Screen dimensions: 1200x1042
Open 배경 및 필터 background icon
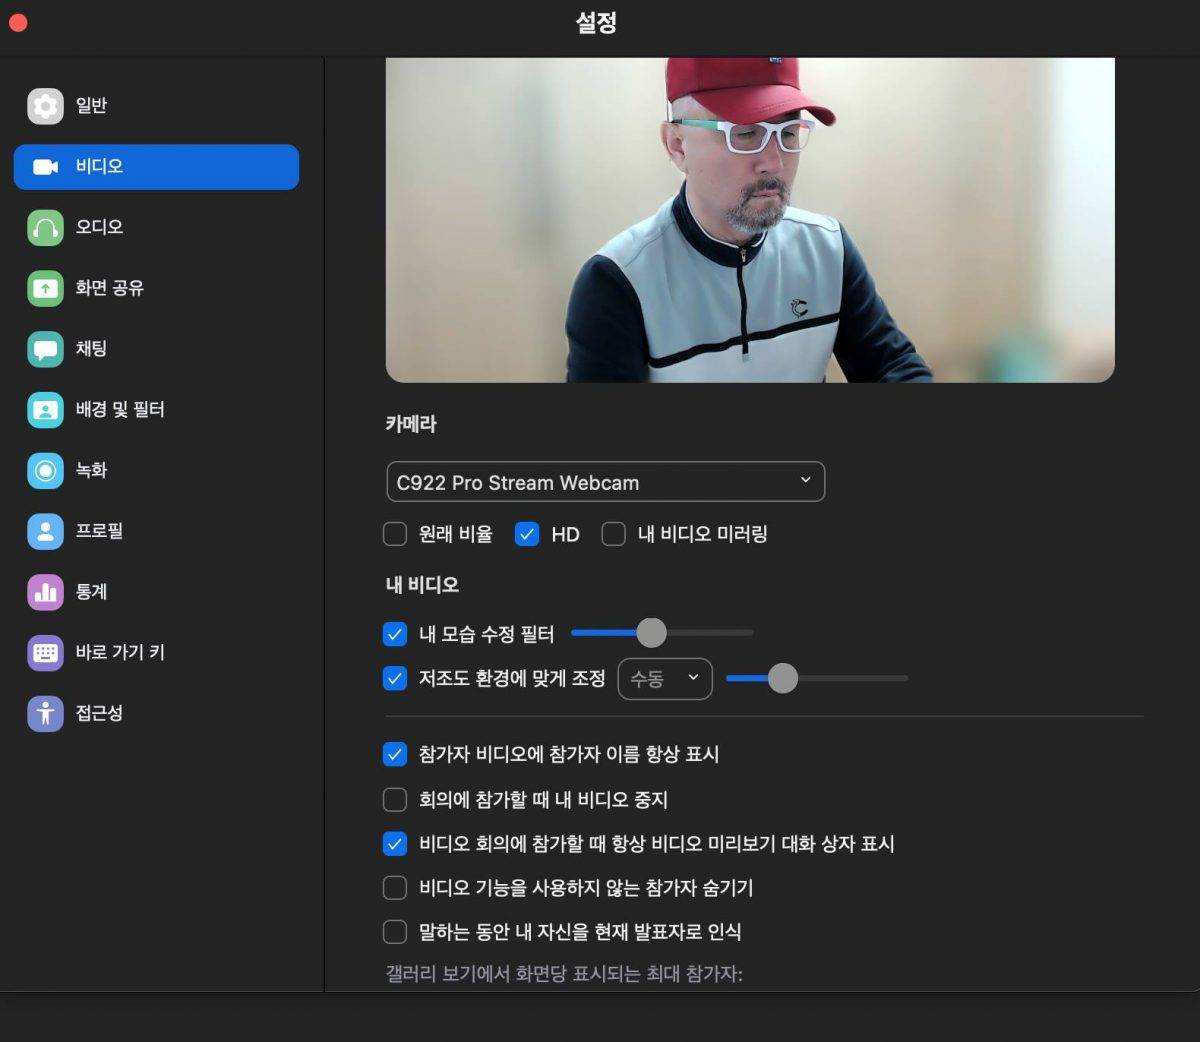(x=45, y=410)
